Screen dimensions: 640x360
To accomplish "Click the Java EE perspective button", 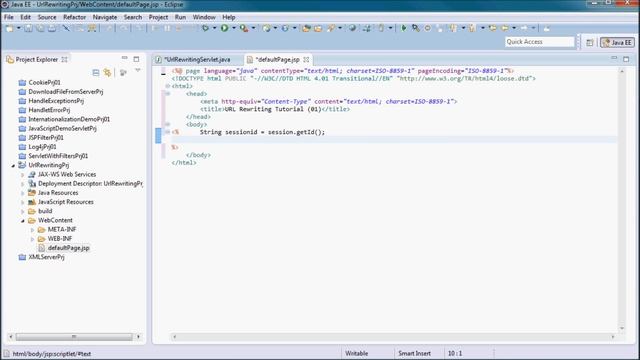I will point(617,42).
